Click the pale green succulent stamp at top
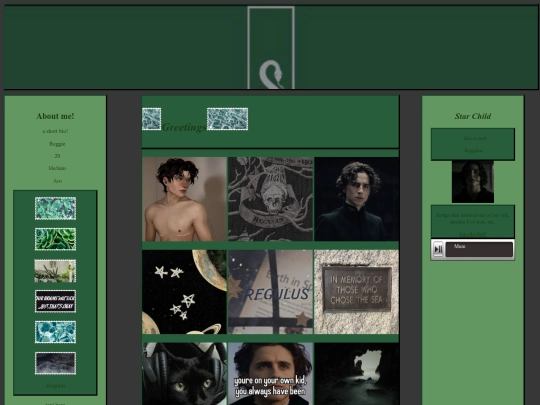 [55, 208]
